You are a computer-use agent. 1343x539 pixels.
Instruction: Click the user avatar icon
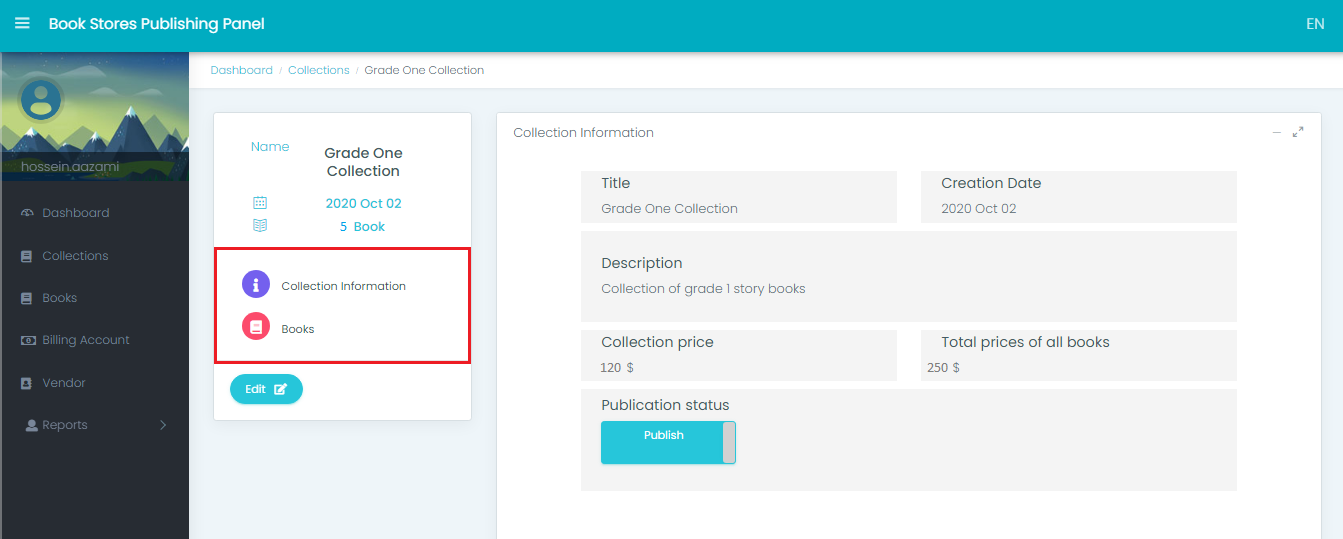coord(41,99)
